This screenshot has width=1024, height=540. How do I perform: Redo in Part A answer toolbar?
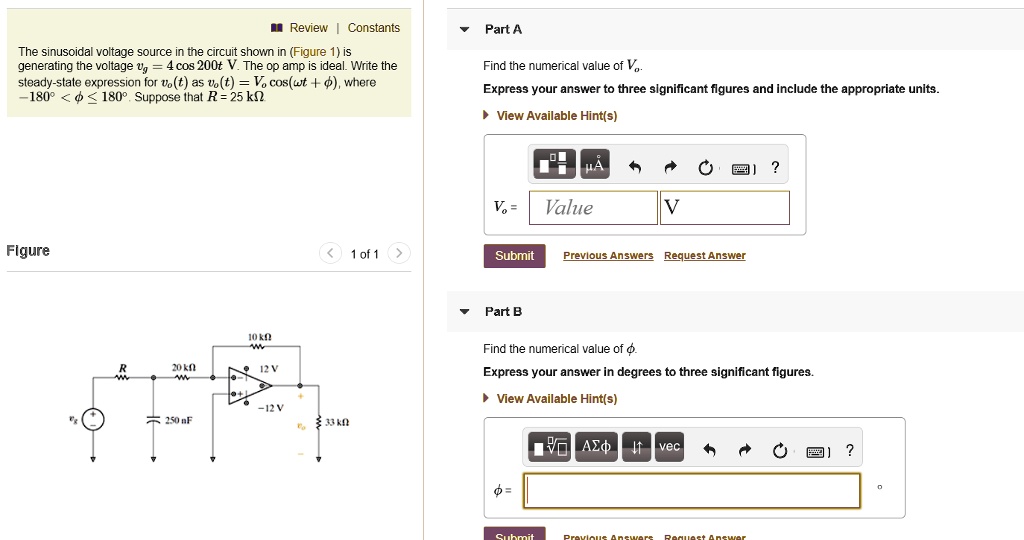pos(671,168)
